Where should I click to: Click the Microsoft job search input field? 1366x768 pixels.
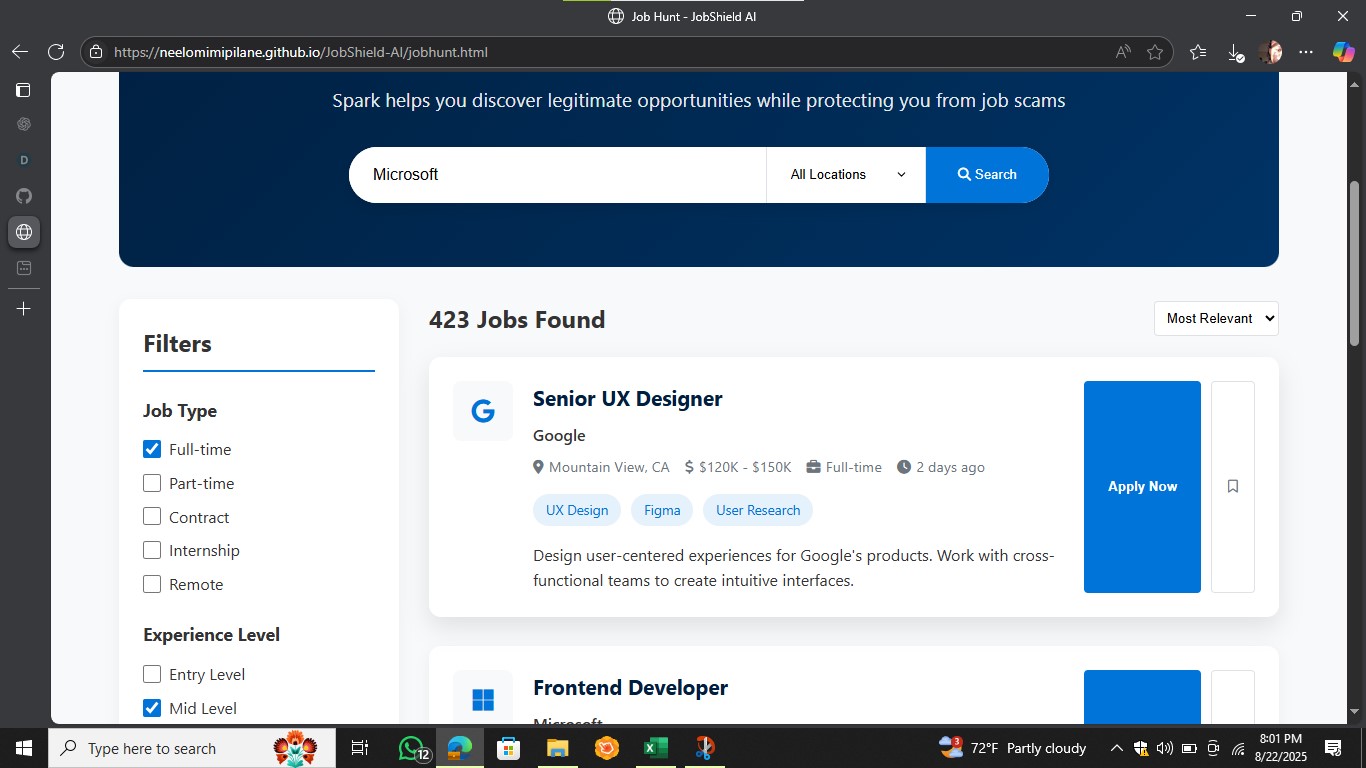[557, 175]
